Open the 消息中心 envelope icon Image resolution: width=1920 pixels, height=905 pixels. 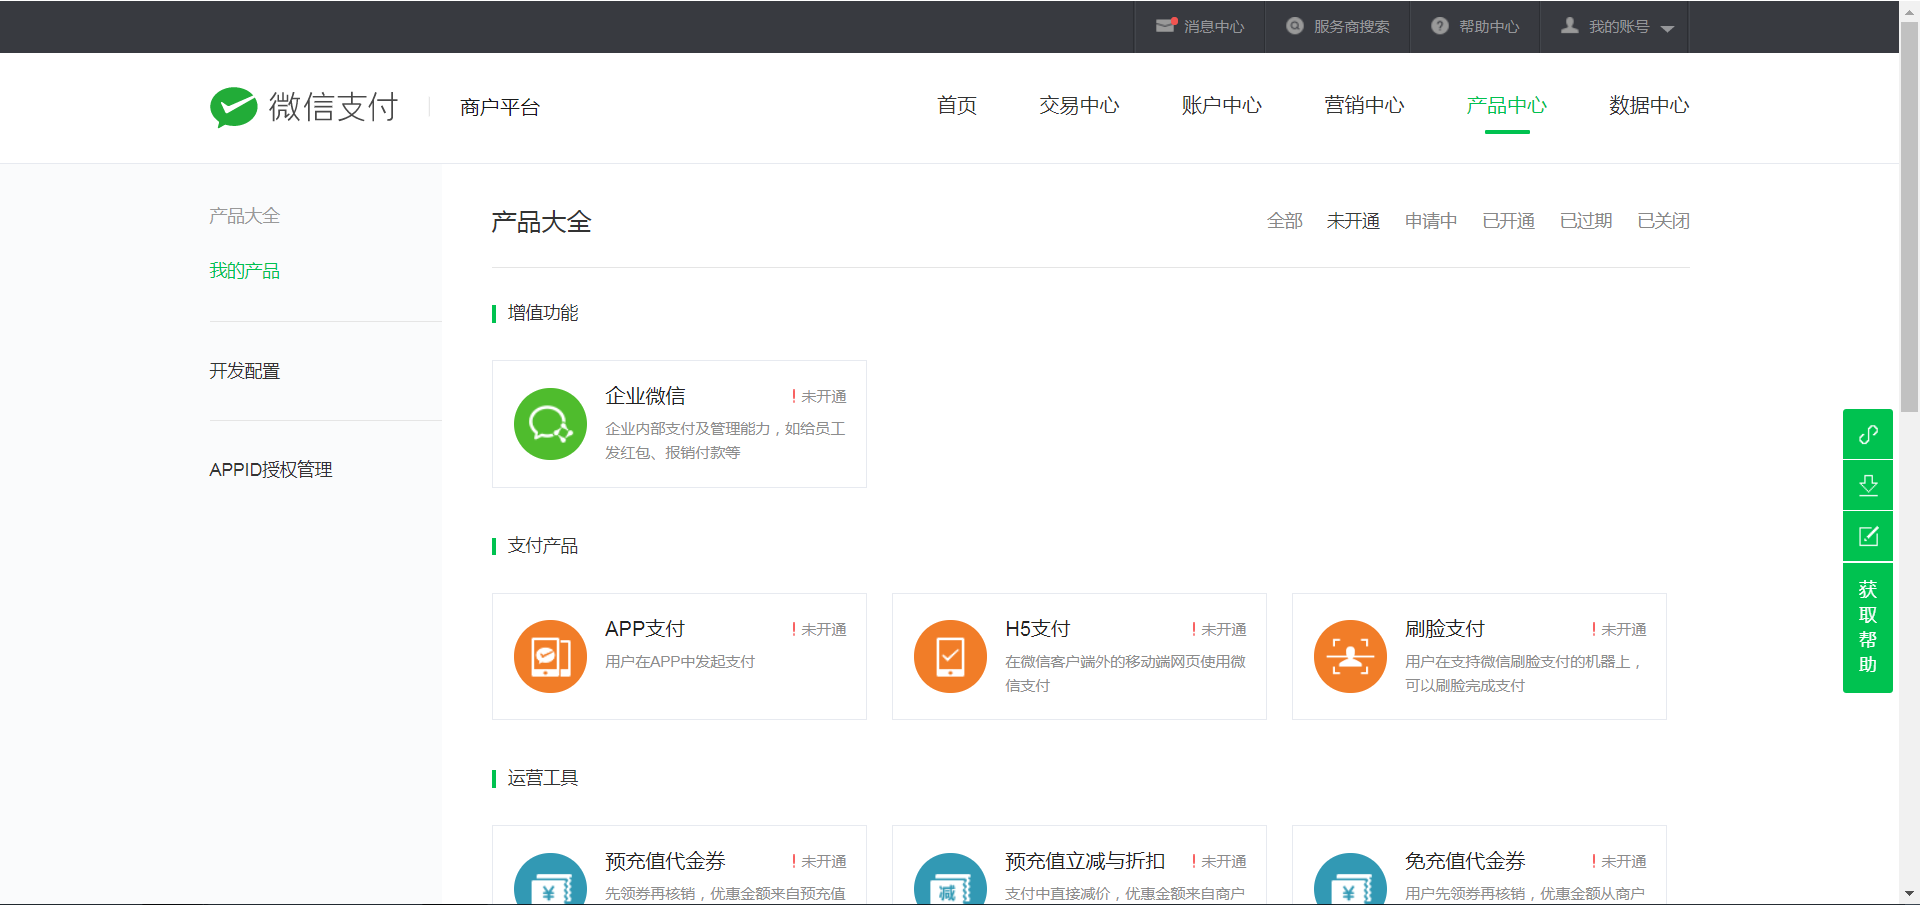coord(1166,26)
